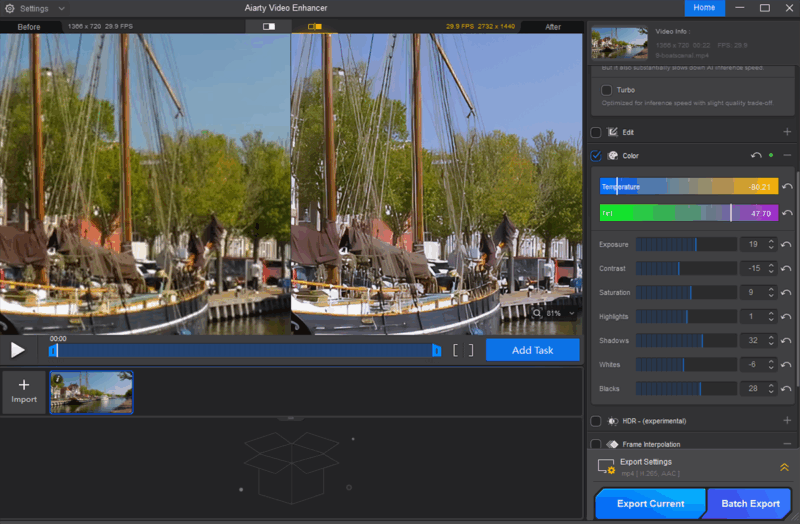The image size is (800, 524).
Task: Reset the Blacks adjustment
Action: tap(788, 389)
